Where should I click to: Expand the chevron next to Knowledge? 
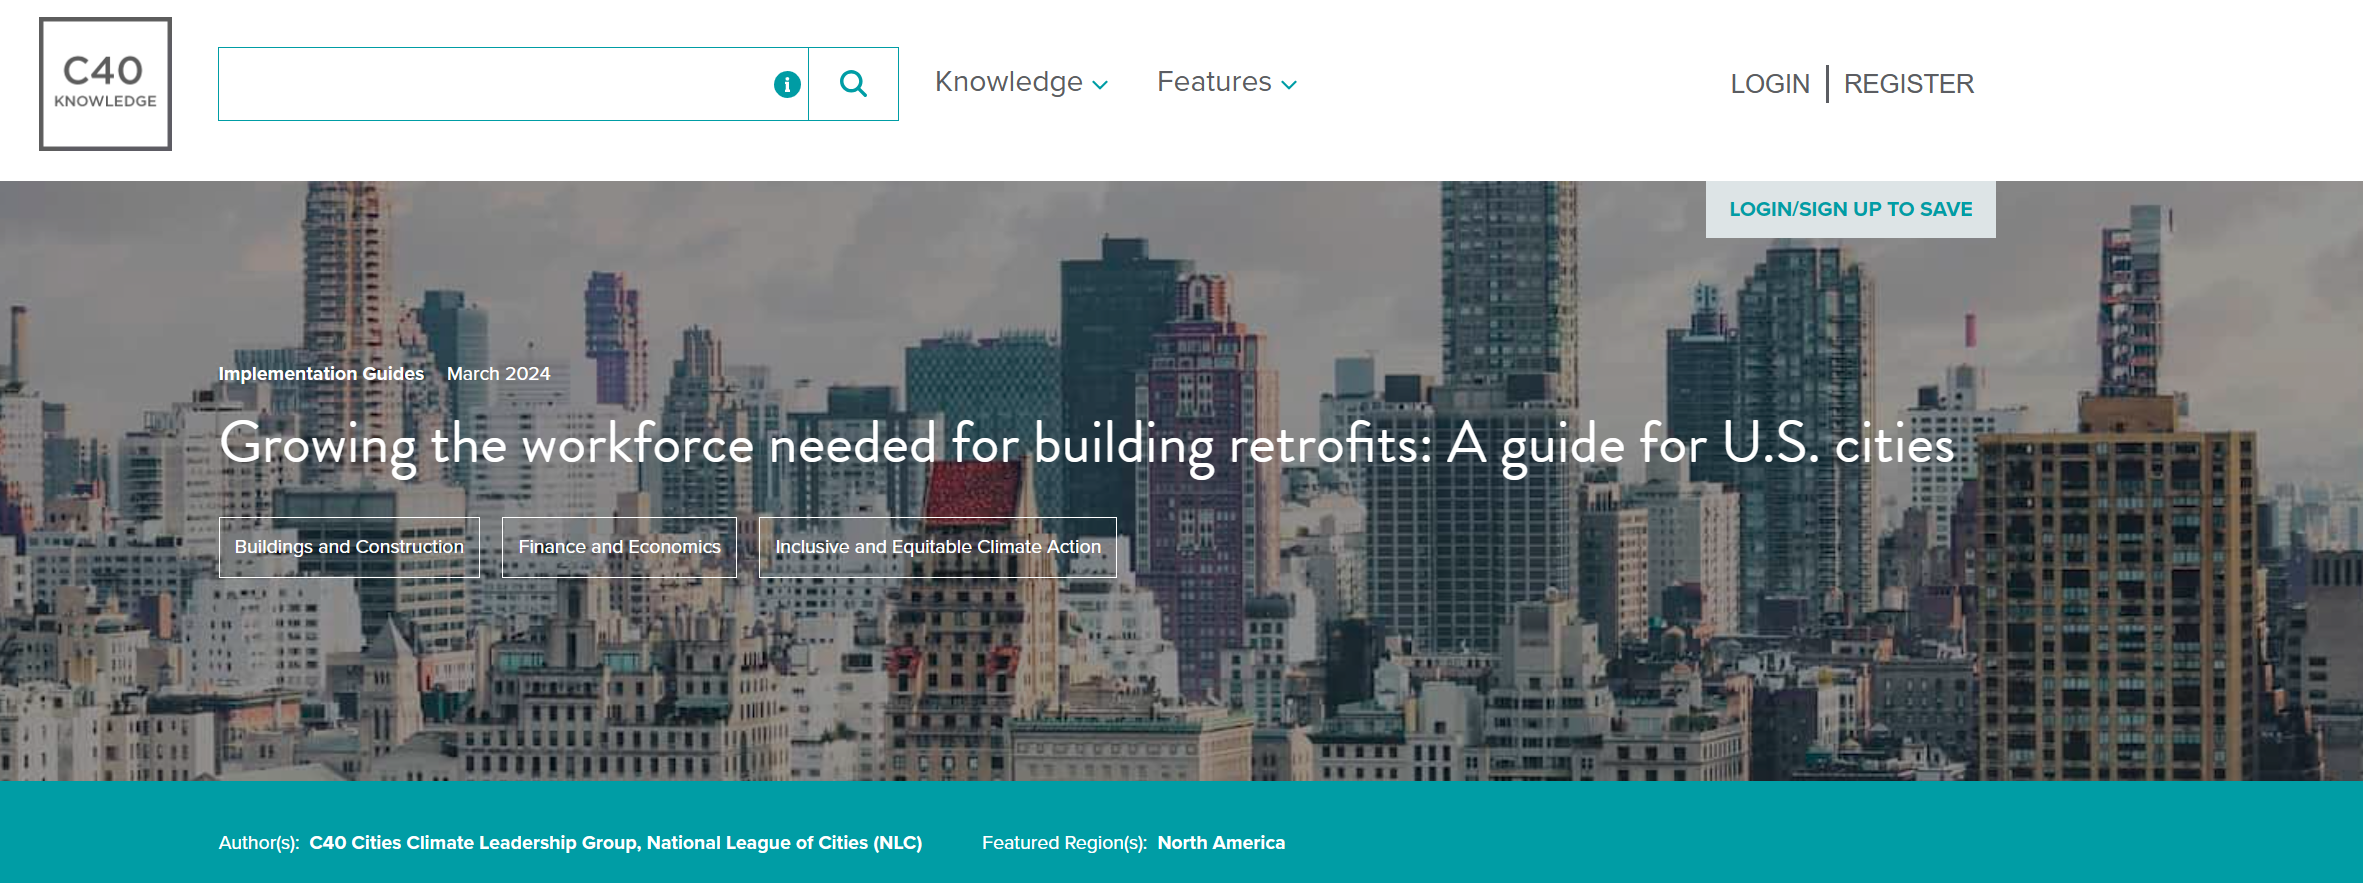[1101, 86]
